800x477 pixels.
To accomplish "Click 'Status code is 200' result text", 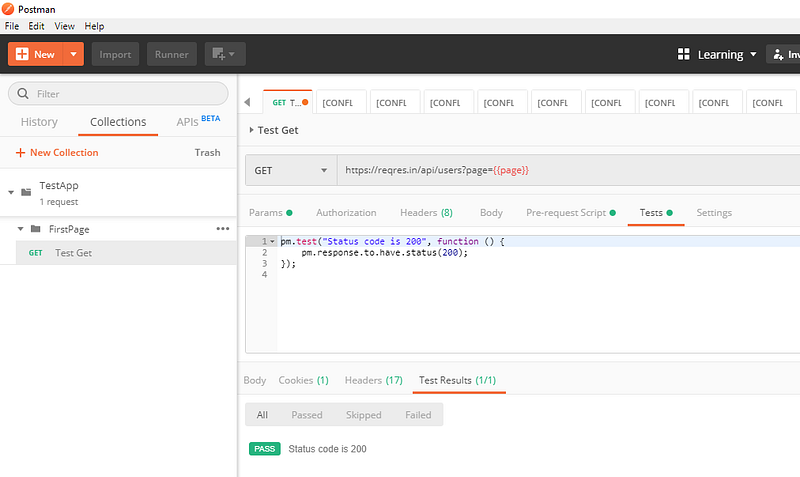I will coord(327,449).
